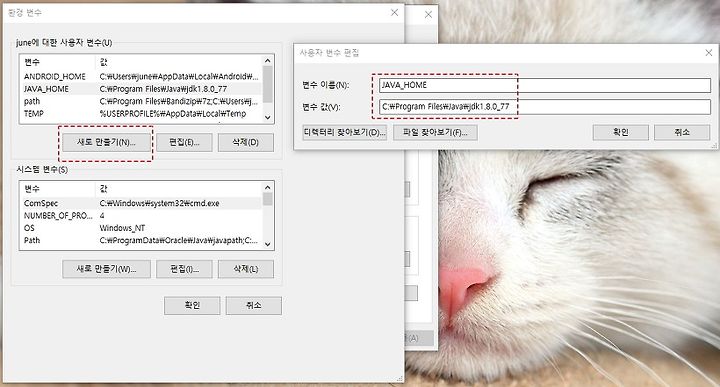The width and height of the screenshot is (720, 387).
Task: Click system variables scroll up arrow
Action: (268, 187)
